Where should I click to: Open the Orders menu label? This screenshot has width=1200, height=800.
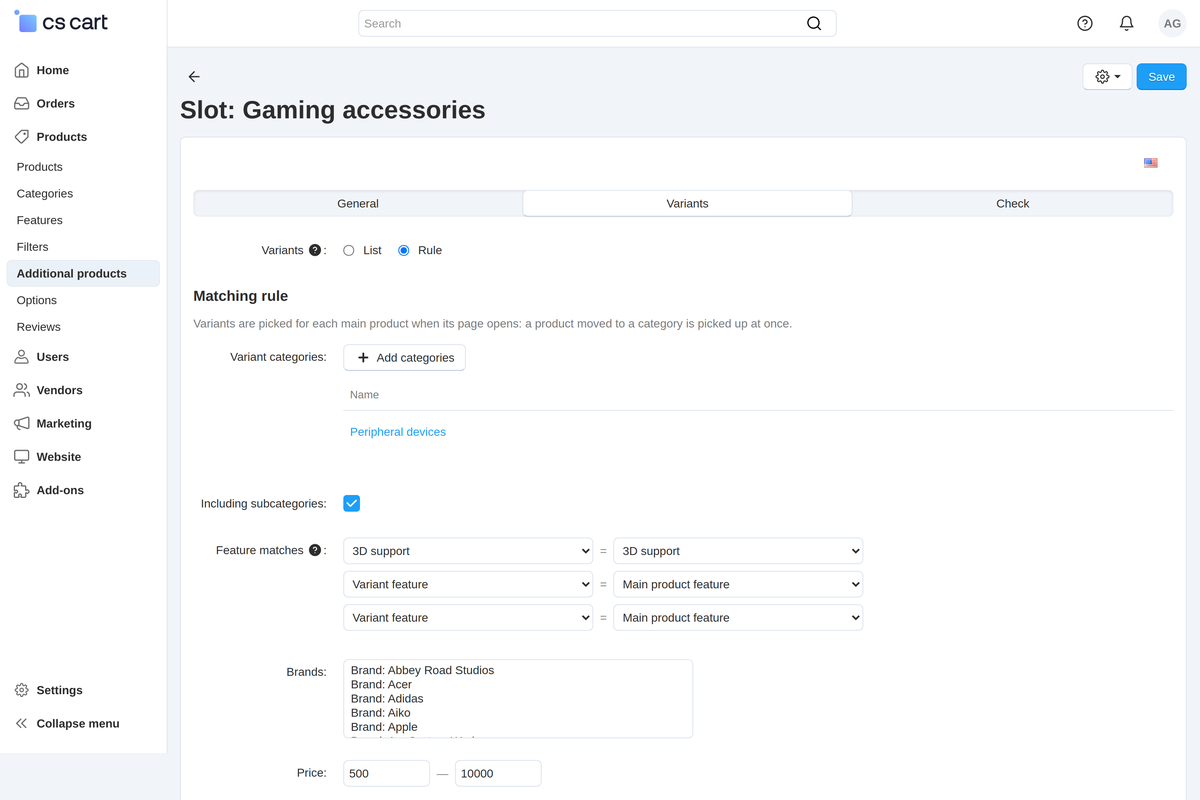56,103
